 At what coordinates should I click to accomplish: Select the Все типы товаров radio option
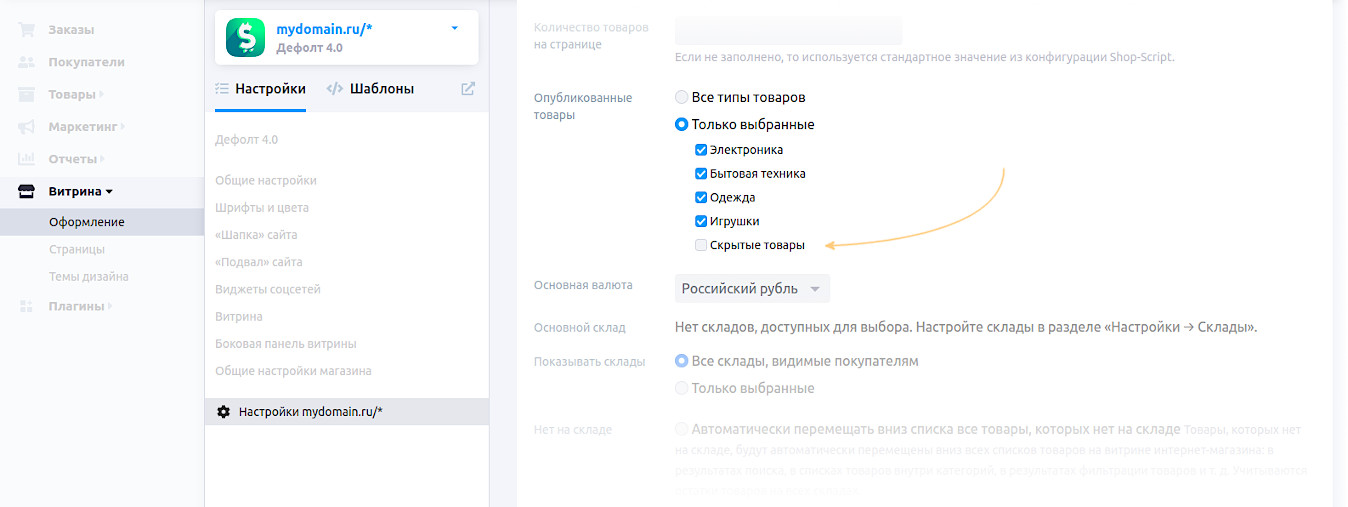682,98
